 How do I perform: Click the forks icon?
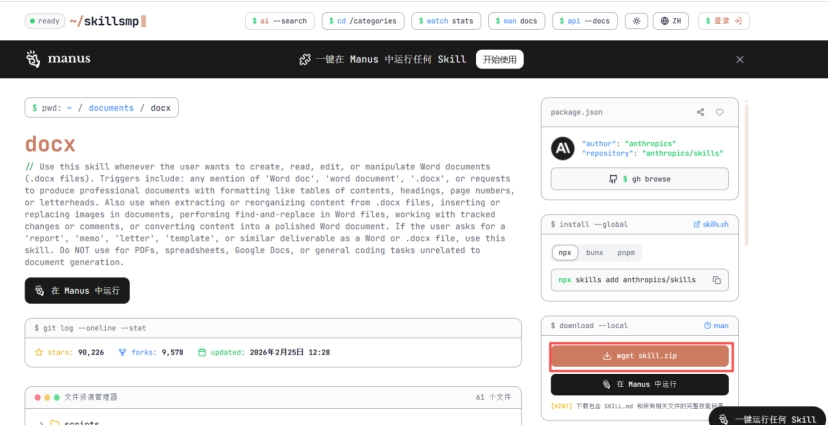click(123, 352)
